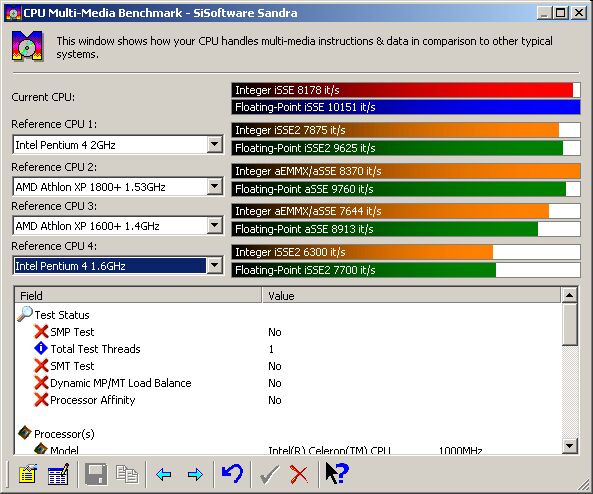Click the list scrollbar up arrow
Image resolution: width=593 pixels, height=494 pixels.
[570, 295]
